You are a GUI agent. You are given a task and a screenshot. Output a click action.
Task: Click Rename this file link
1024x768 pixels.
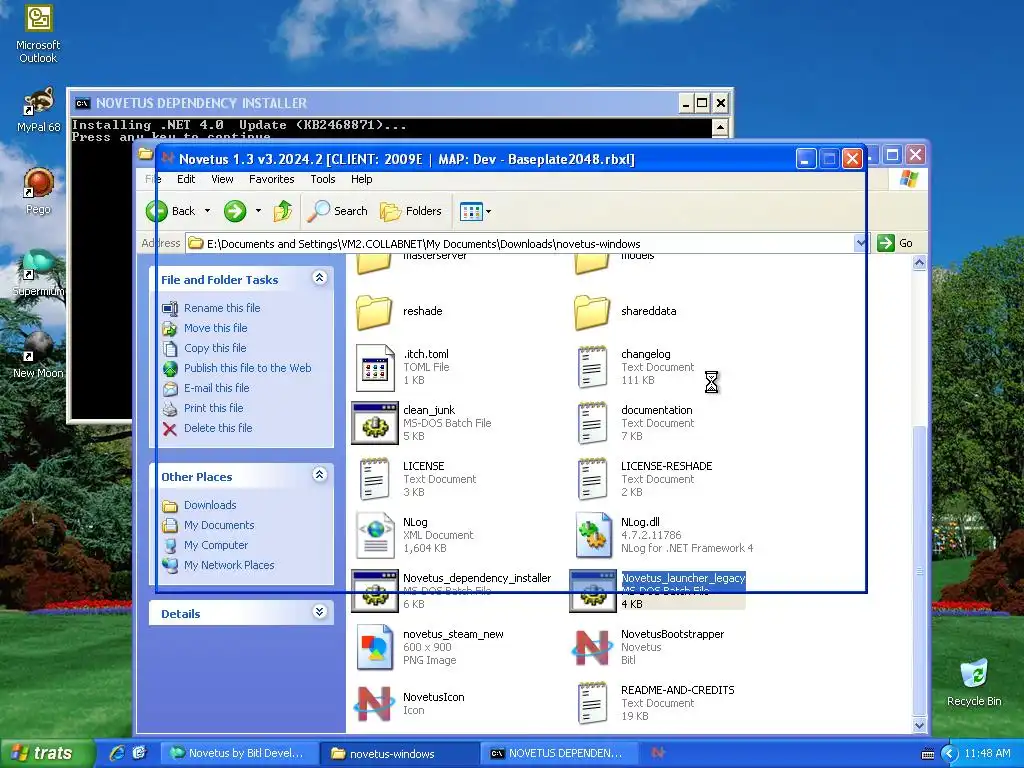[x=222, y=308]
